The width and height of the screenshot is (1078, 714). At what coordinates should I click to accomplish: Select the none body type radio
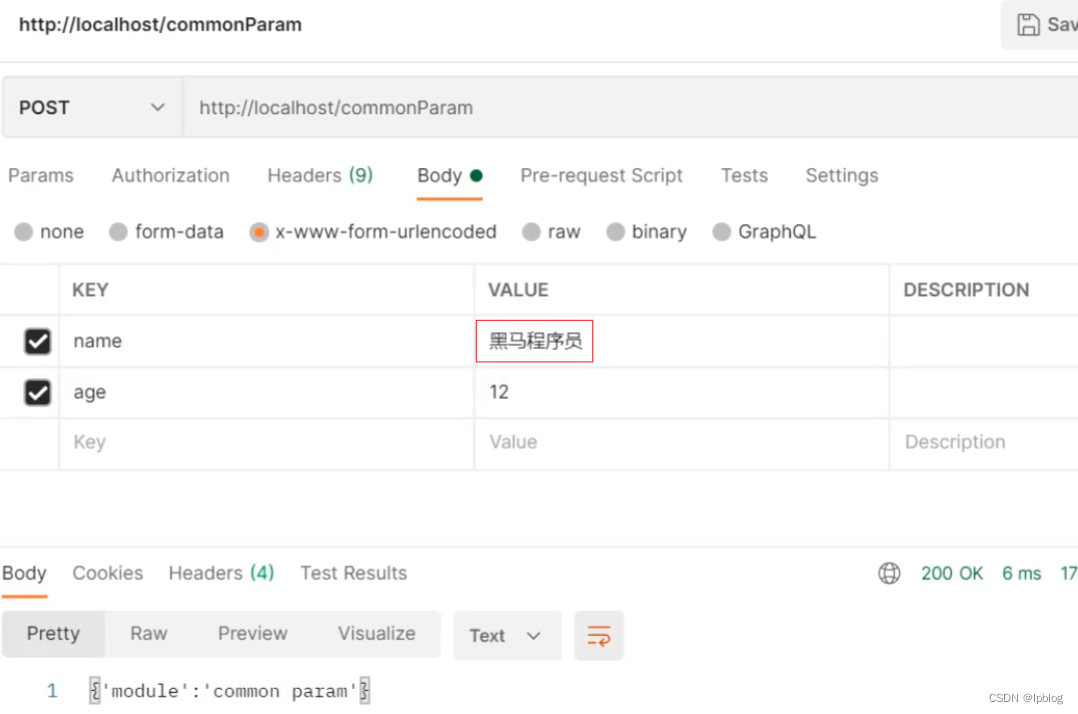23,232
